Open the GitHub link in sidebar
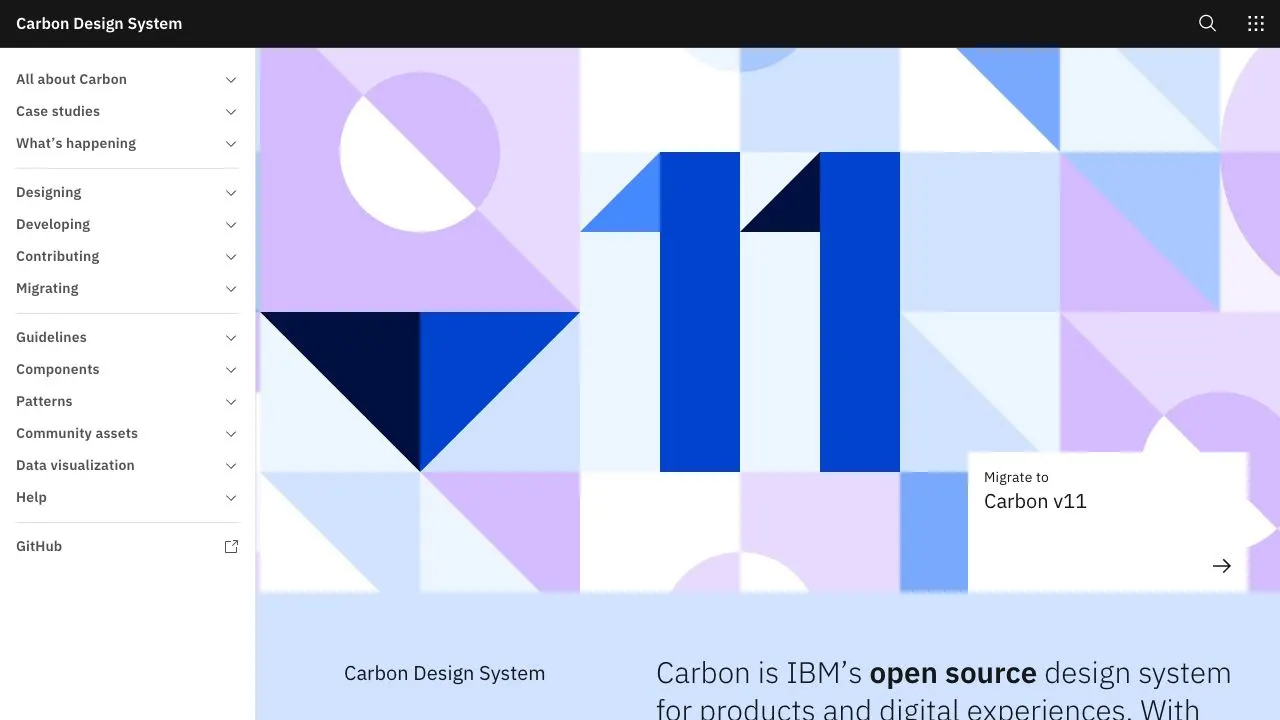 click(x=39, y=546)
